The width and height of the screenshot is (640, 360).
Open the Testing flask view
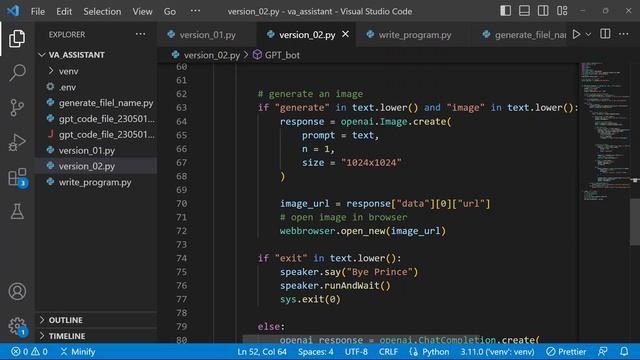point(17,211)
